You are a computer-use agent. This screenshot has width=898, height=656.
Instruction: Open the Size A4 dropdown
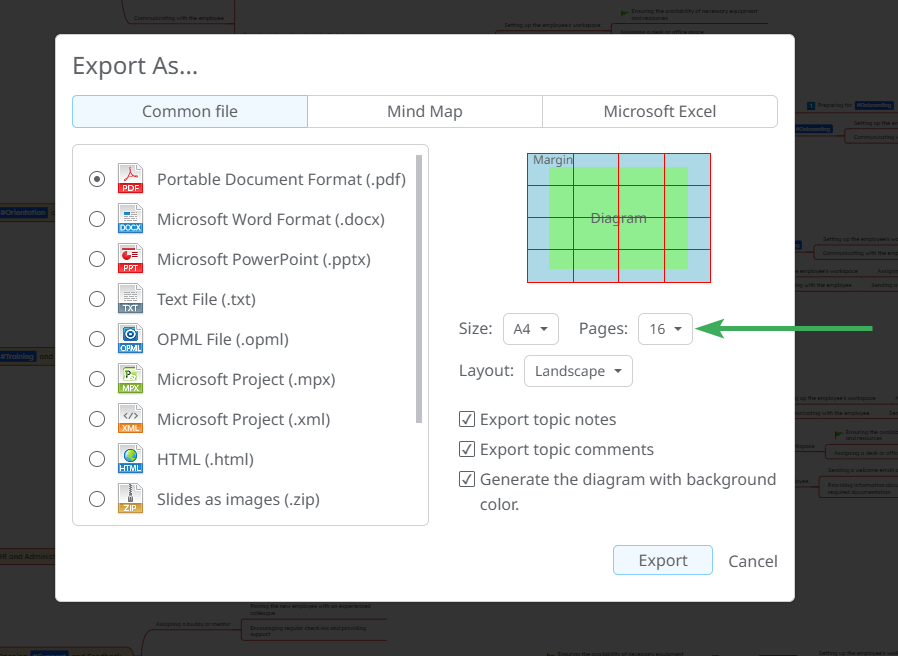[x=531, y=329]
